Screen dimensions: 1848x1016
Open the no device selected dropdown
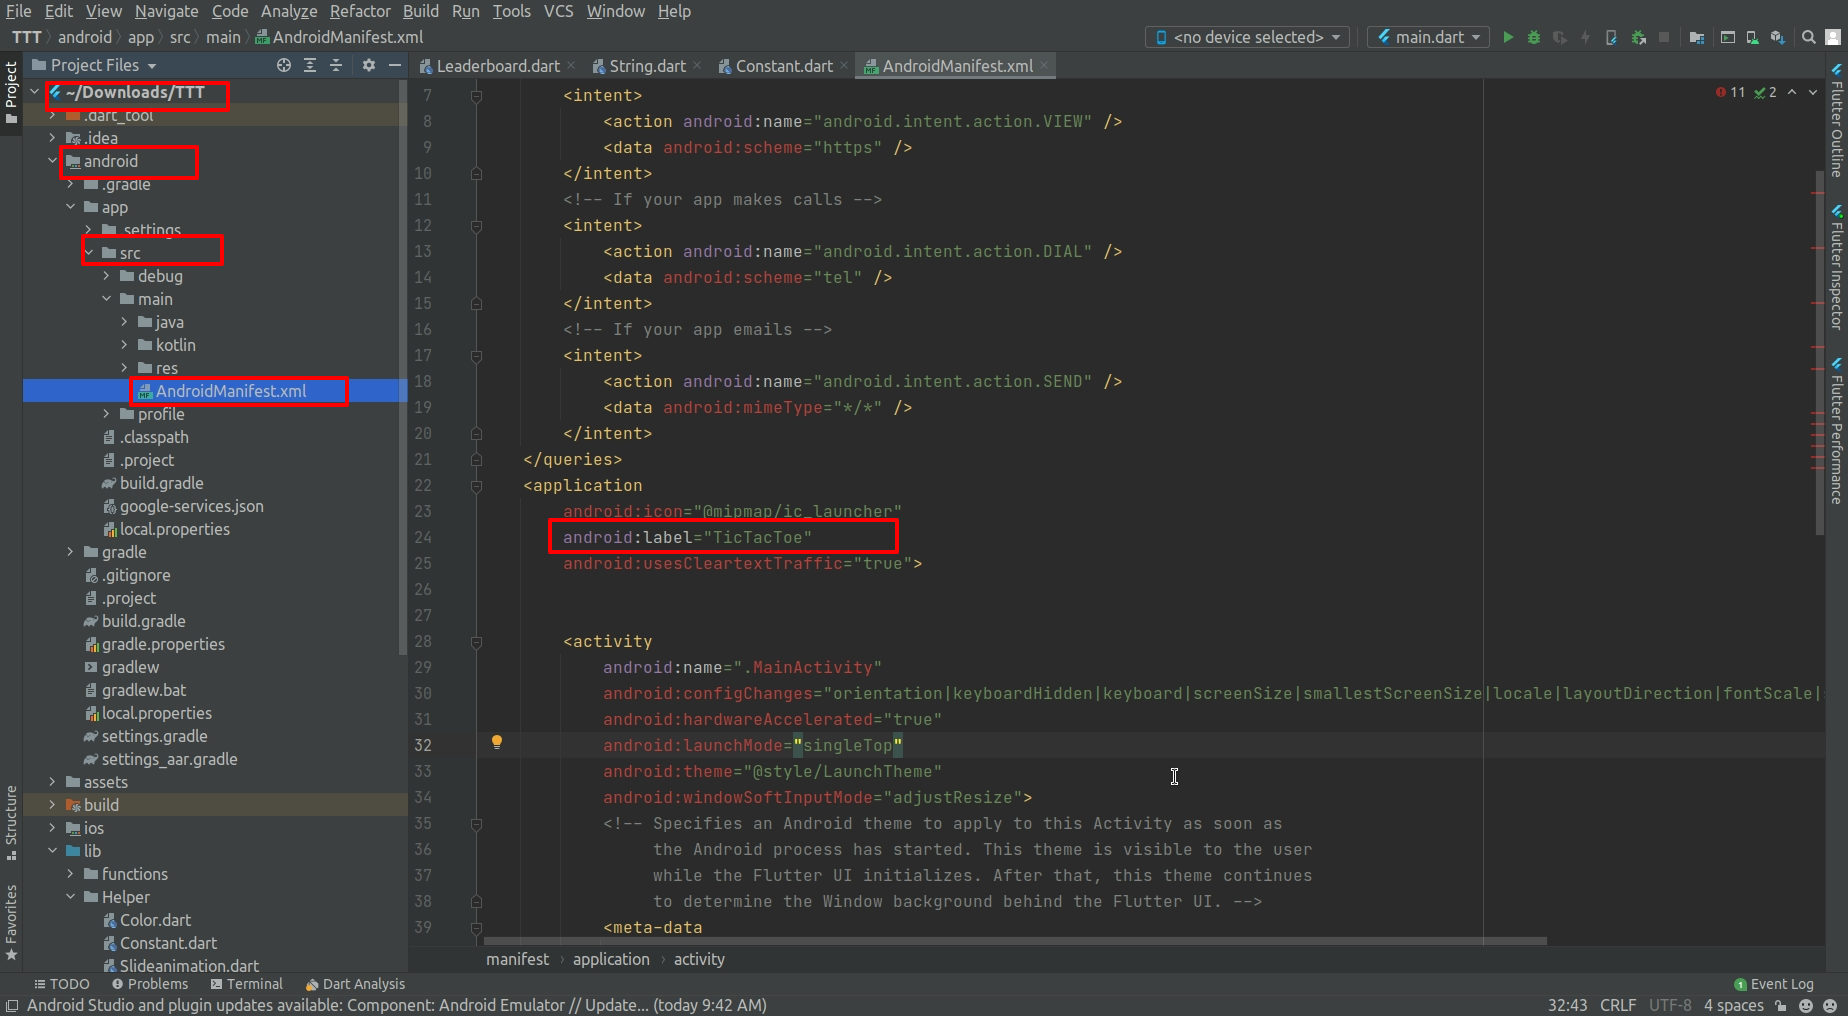(1247, 37)
